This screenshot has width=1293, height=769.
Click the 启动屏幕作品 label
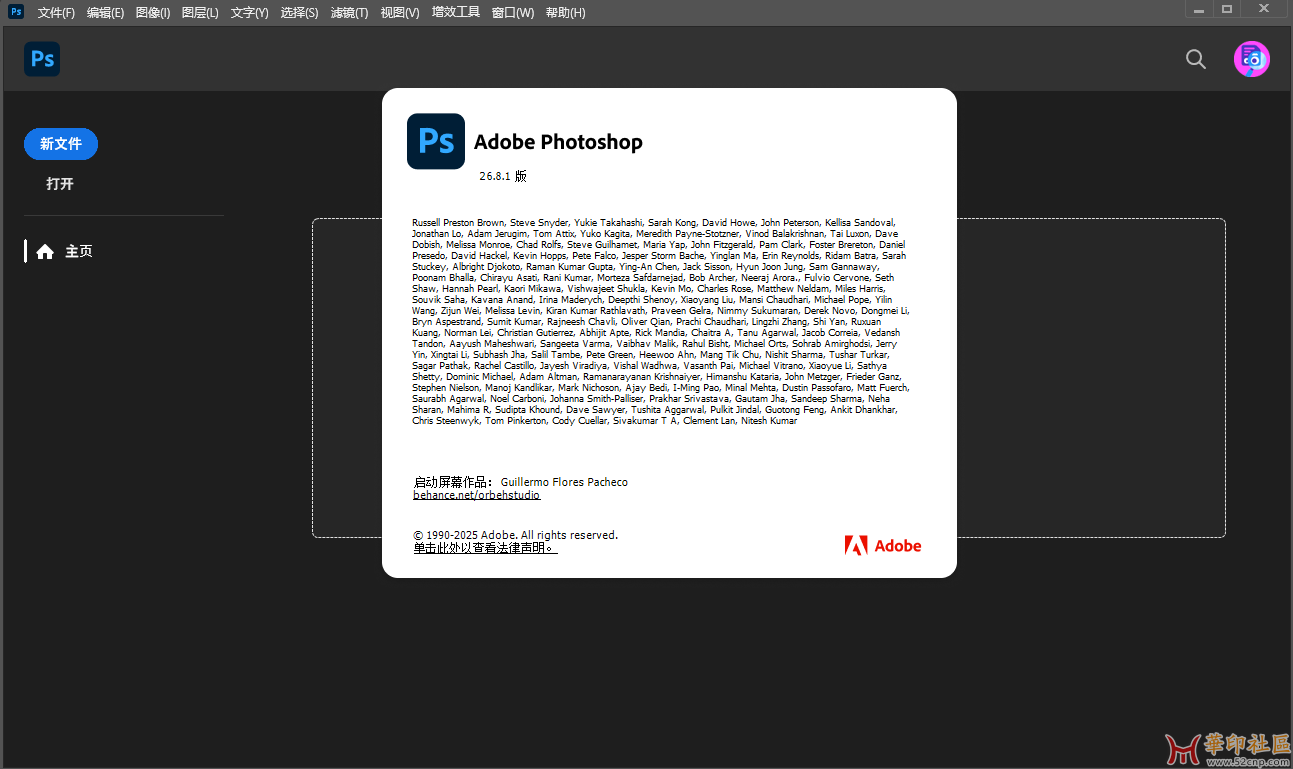(453, 482)
